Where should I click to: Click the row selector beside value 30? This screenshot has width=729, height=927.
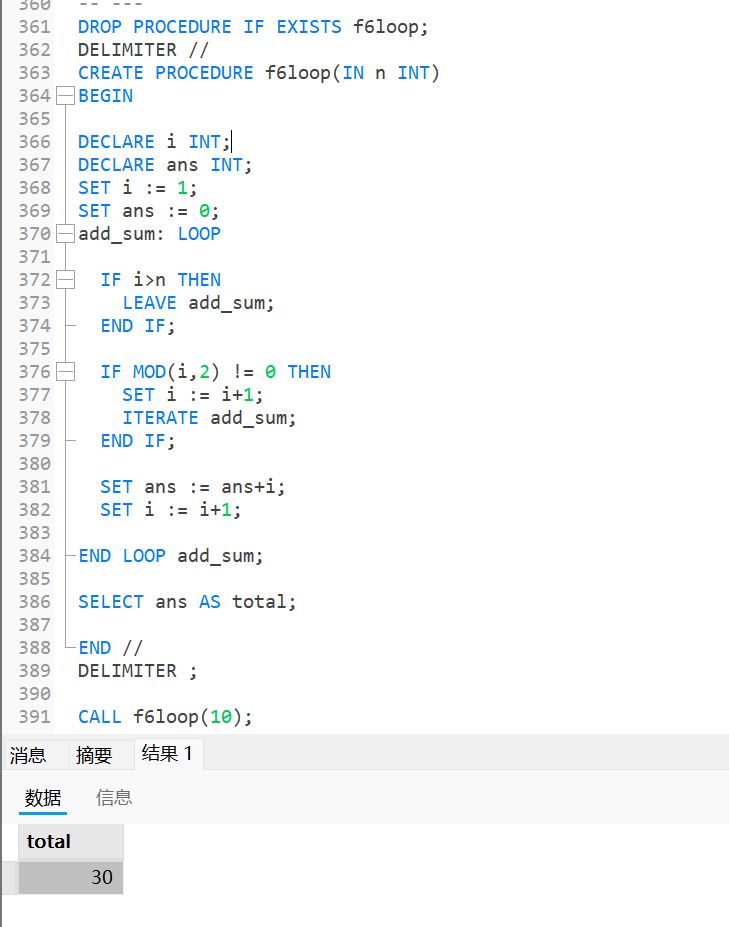coord(9,877)
